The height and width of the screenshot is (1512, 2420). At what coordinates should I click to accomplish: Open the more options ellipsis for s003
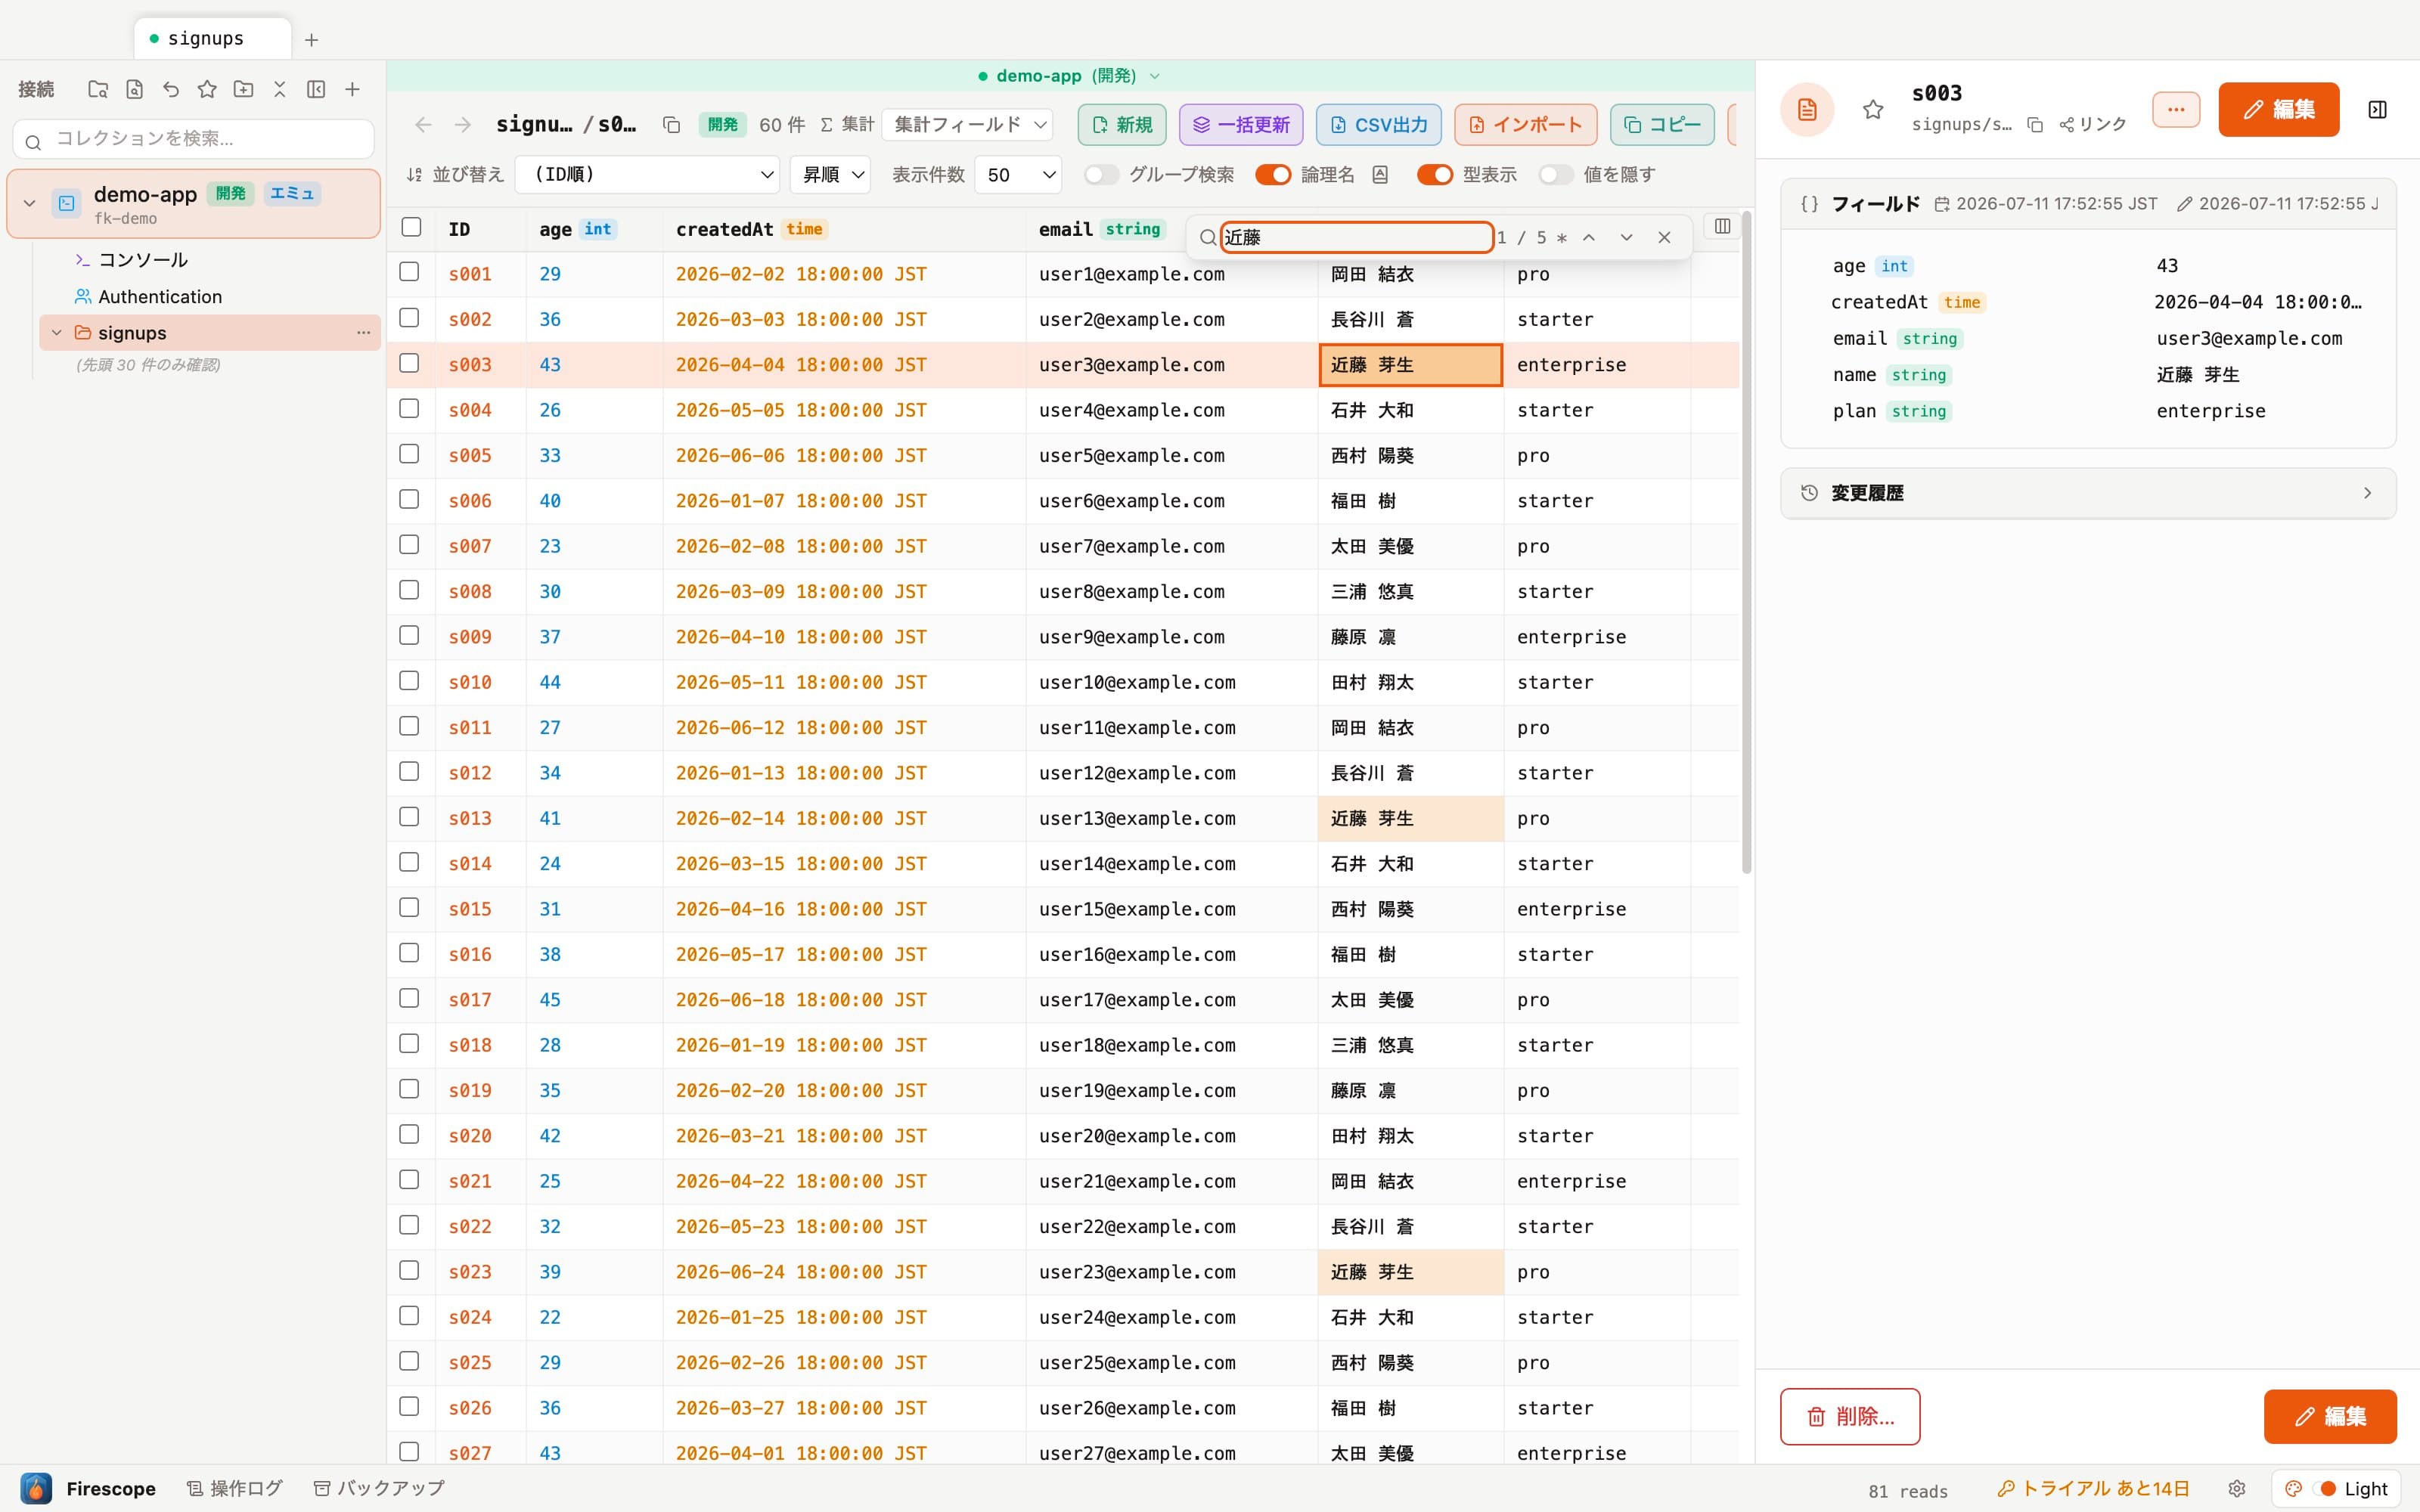(x=2176, y=109)
